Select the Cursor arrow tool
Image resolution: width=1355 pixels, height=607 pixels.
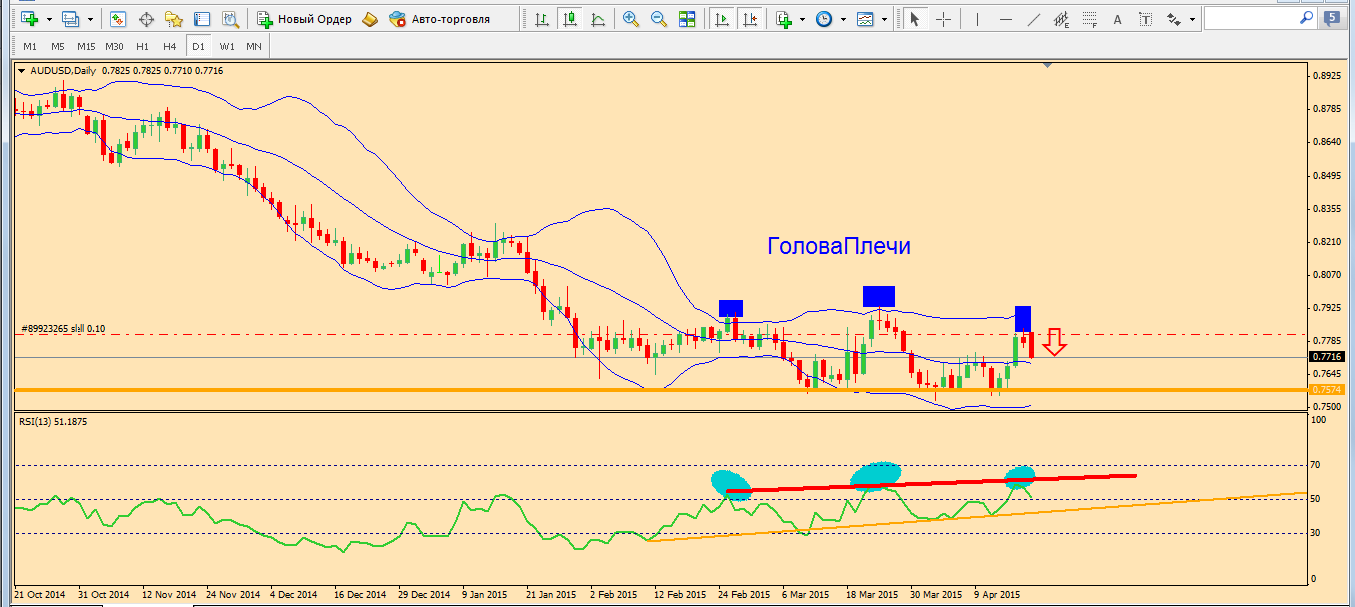point(914,18)
